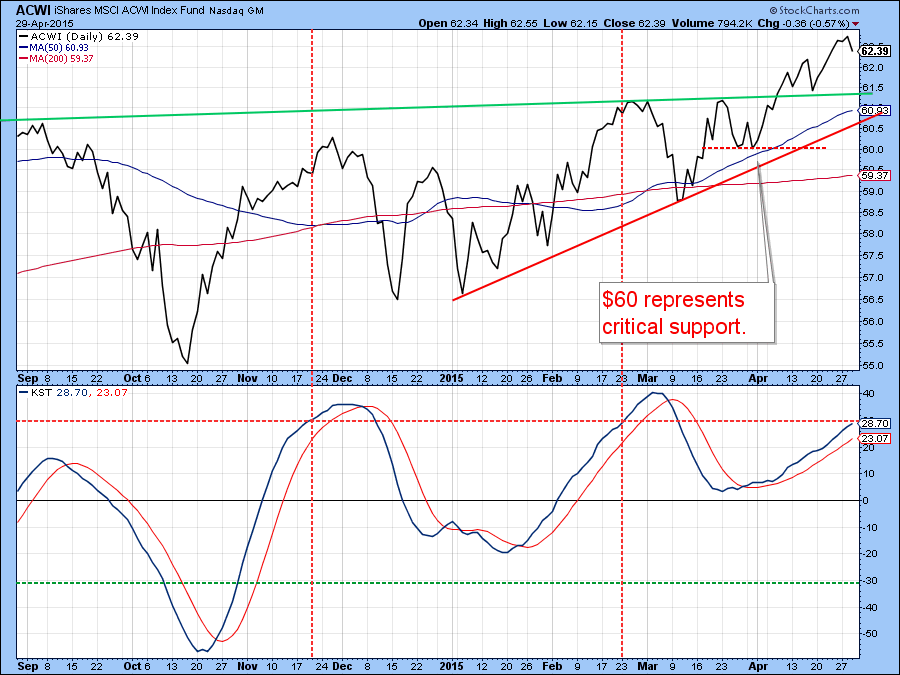Click the boxed 28.70 KST axis tag

(875, 424)
